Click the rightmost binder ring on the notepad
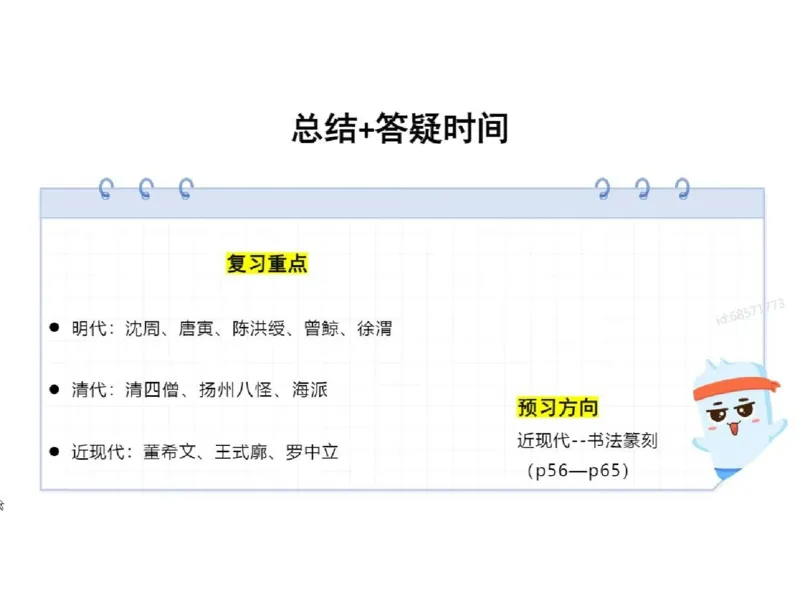The image size is (800, 600). (681, 188)
